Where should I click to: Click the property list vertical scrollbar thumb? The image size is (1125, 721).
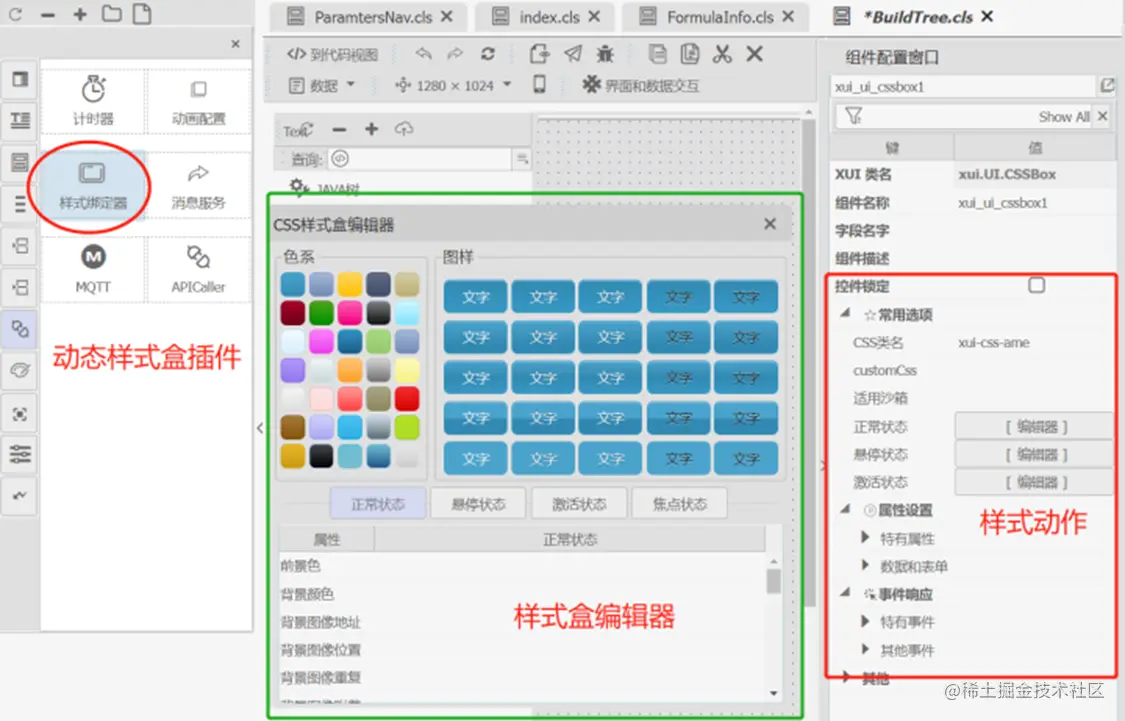773,581
